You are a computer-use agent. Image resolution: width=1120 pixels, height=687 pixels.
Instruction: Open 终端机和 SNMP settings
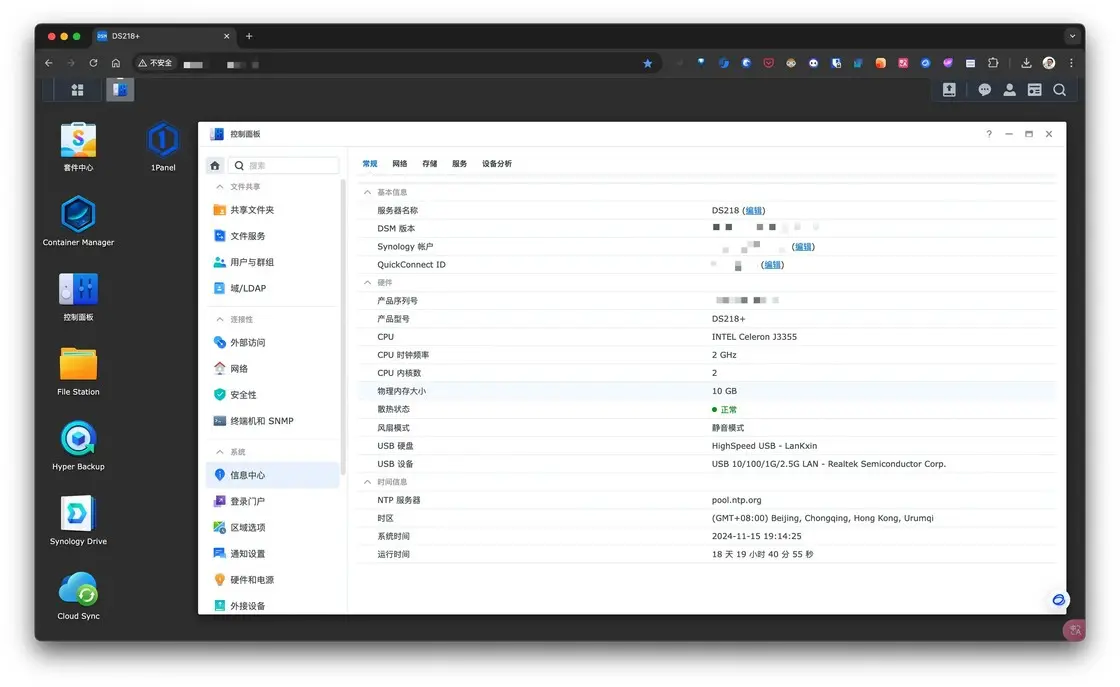[273, 421]
